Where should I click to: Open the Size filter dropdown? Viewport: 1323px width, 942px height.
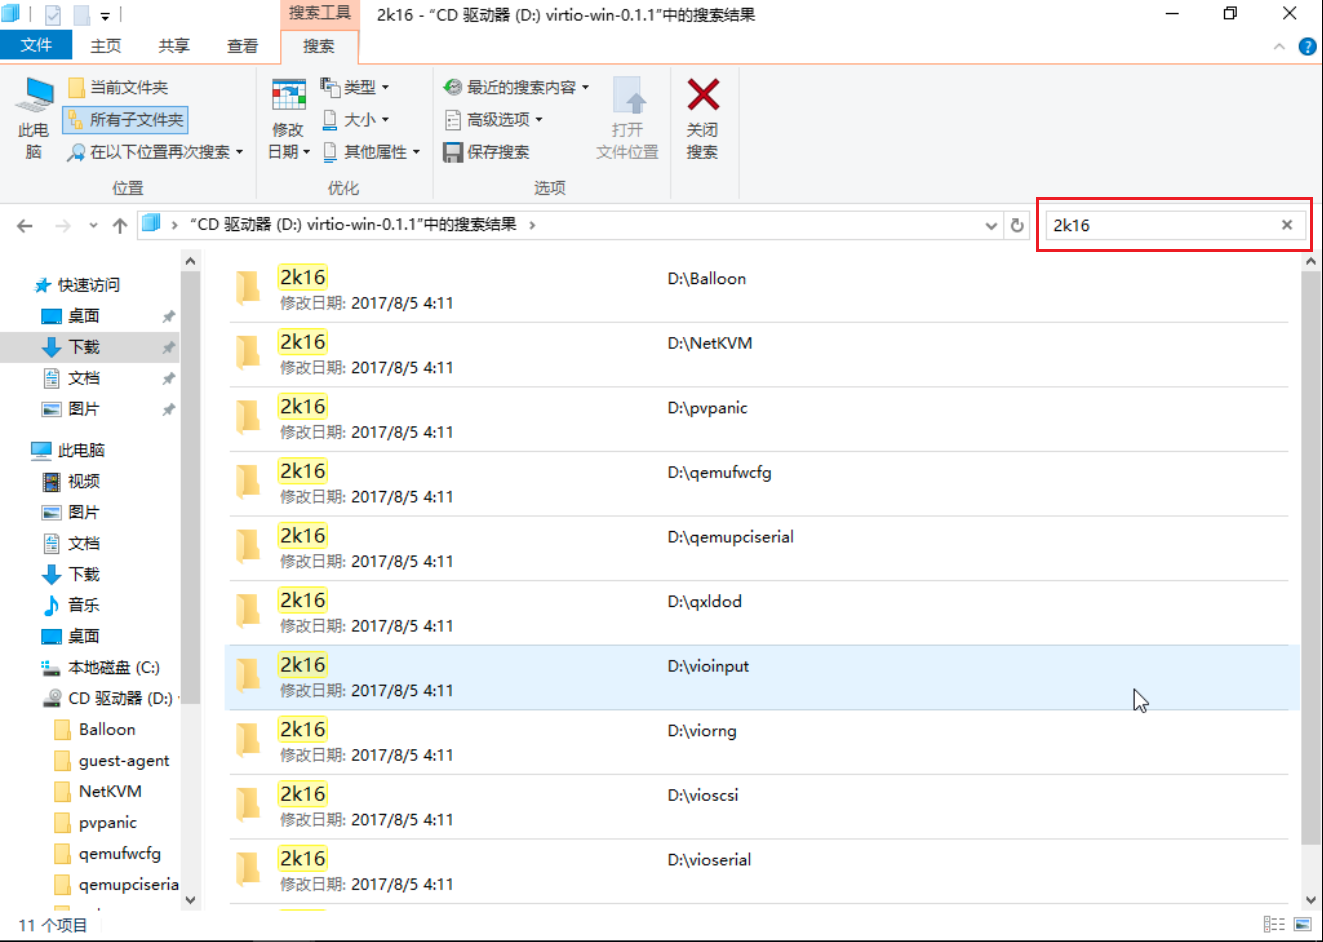356,120
